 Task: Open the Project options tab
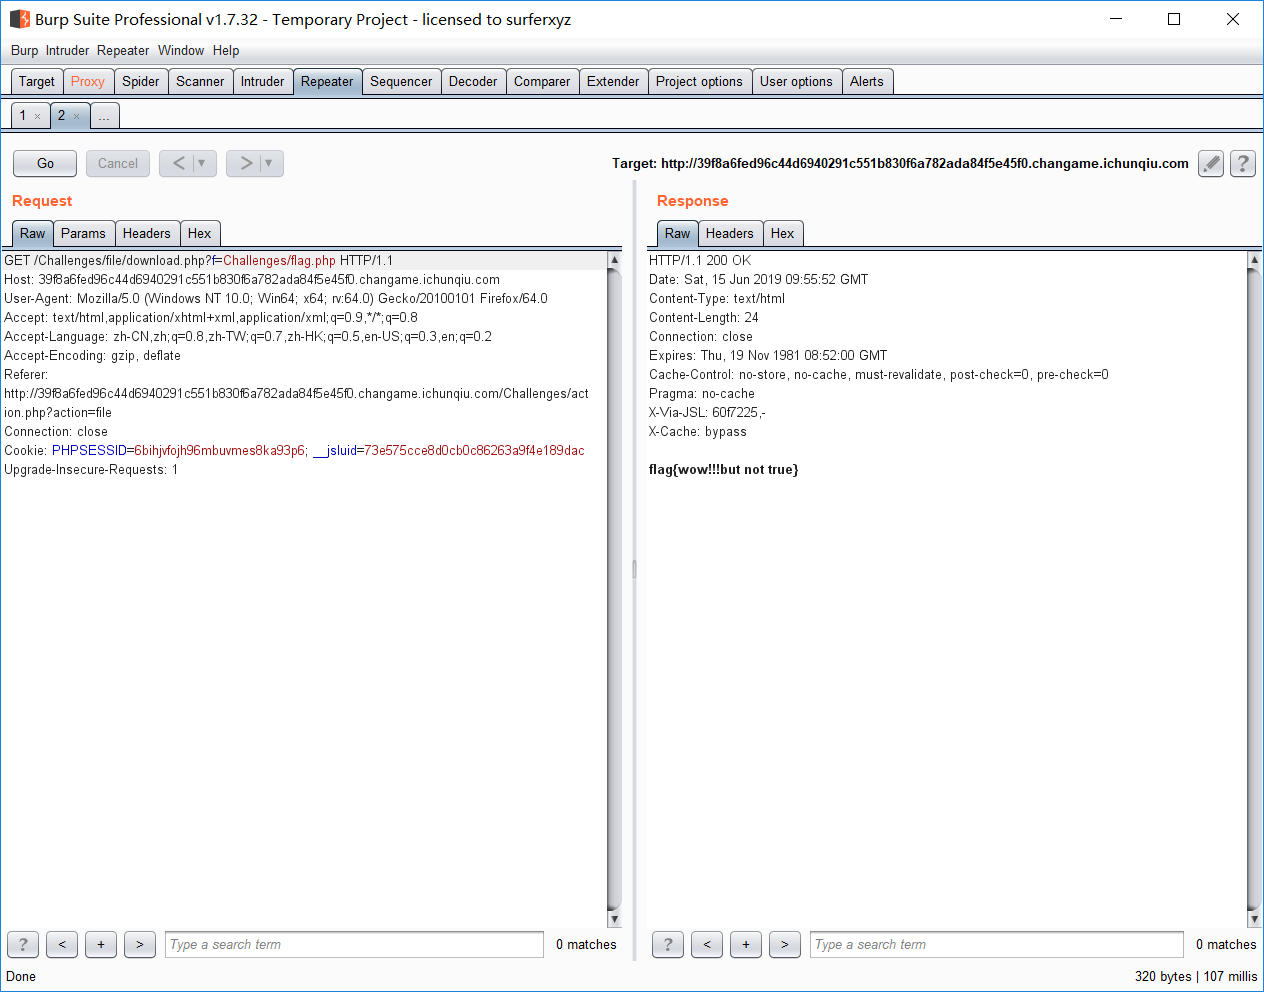699,81
